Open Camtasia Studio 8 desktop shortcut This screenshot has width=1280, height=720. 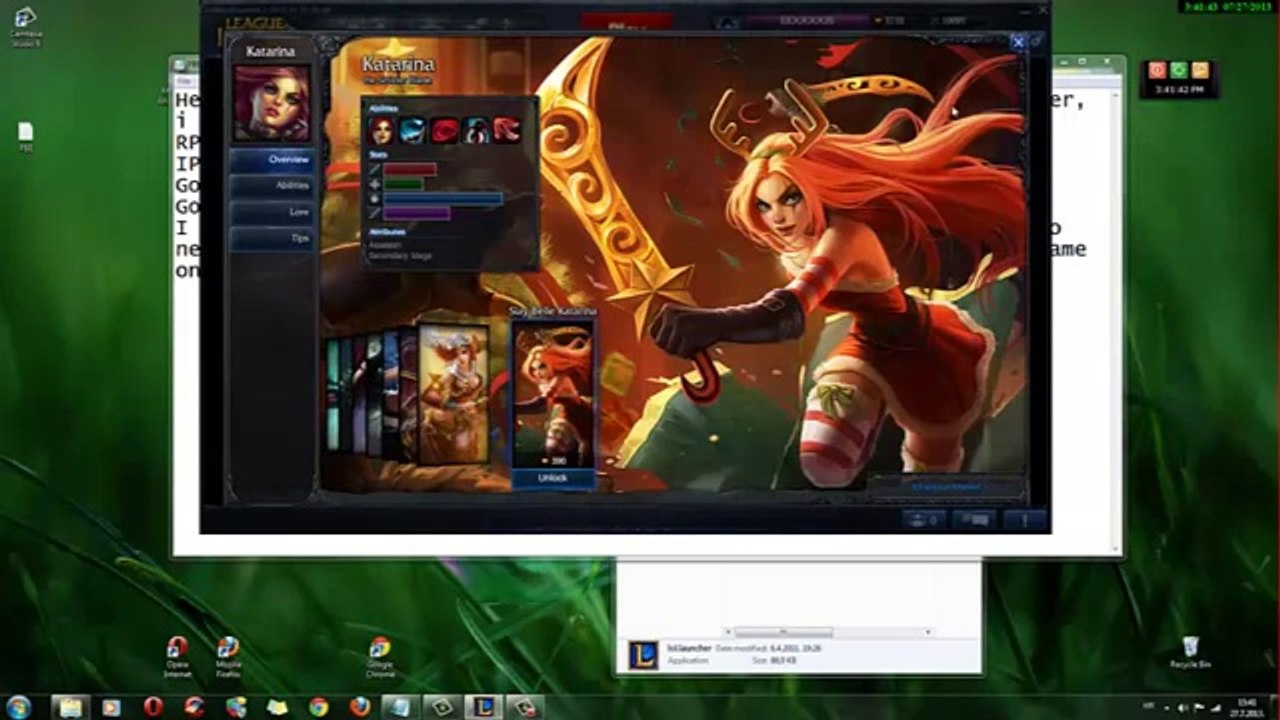pyautogui.click(x=25, y=26)
